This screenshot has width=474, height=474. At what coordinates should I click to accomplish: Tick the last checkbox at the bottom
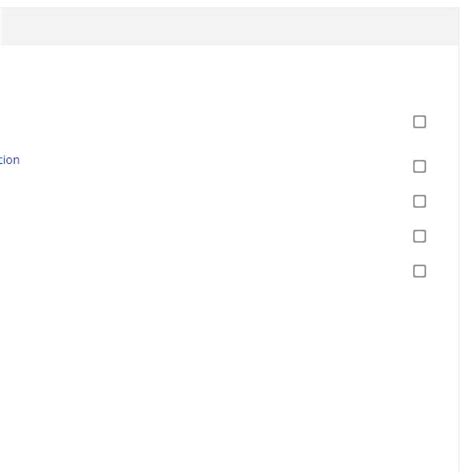[419, 271]
